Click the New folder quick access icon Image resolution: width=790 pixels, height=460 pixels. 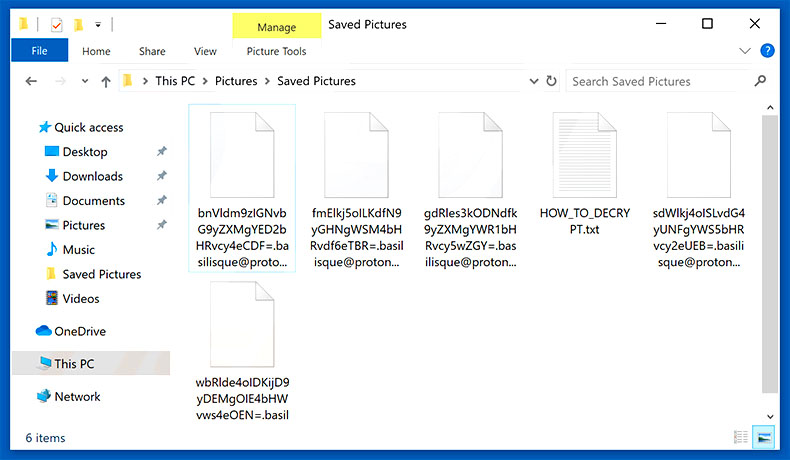coord(78,24)
